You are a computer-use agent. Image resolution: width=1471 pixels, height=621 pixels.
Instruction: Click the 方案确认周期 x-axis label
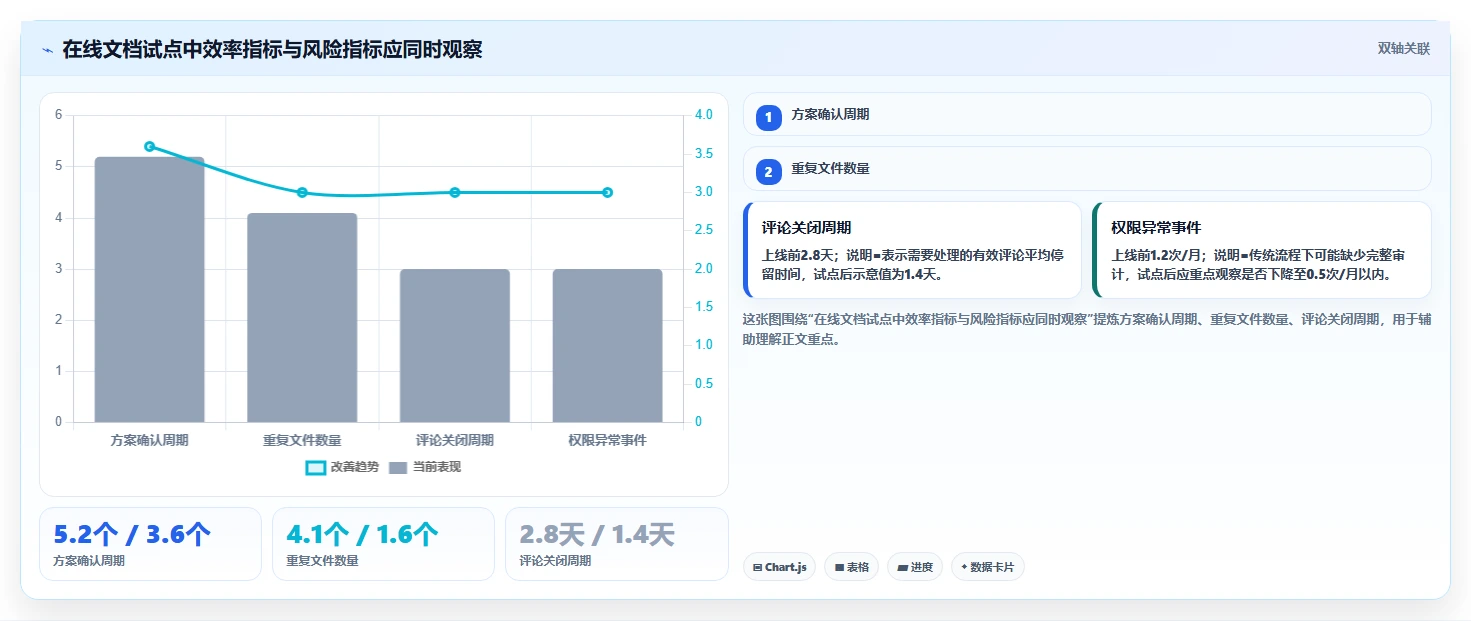[x=149, y=440]
